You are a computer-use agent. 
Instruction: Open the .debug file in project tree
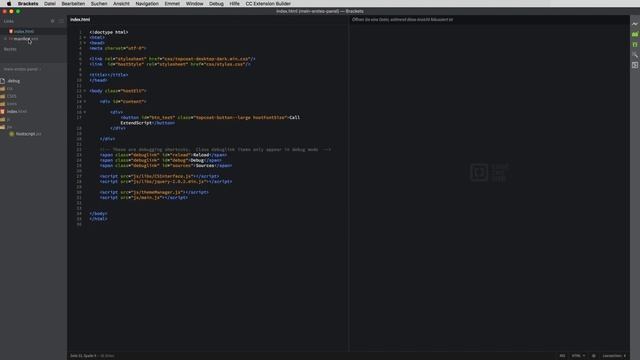click(x=13, y=81)
